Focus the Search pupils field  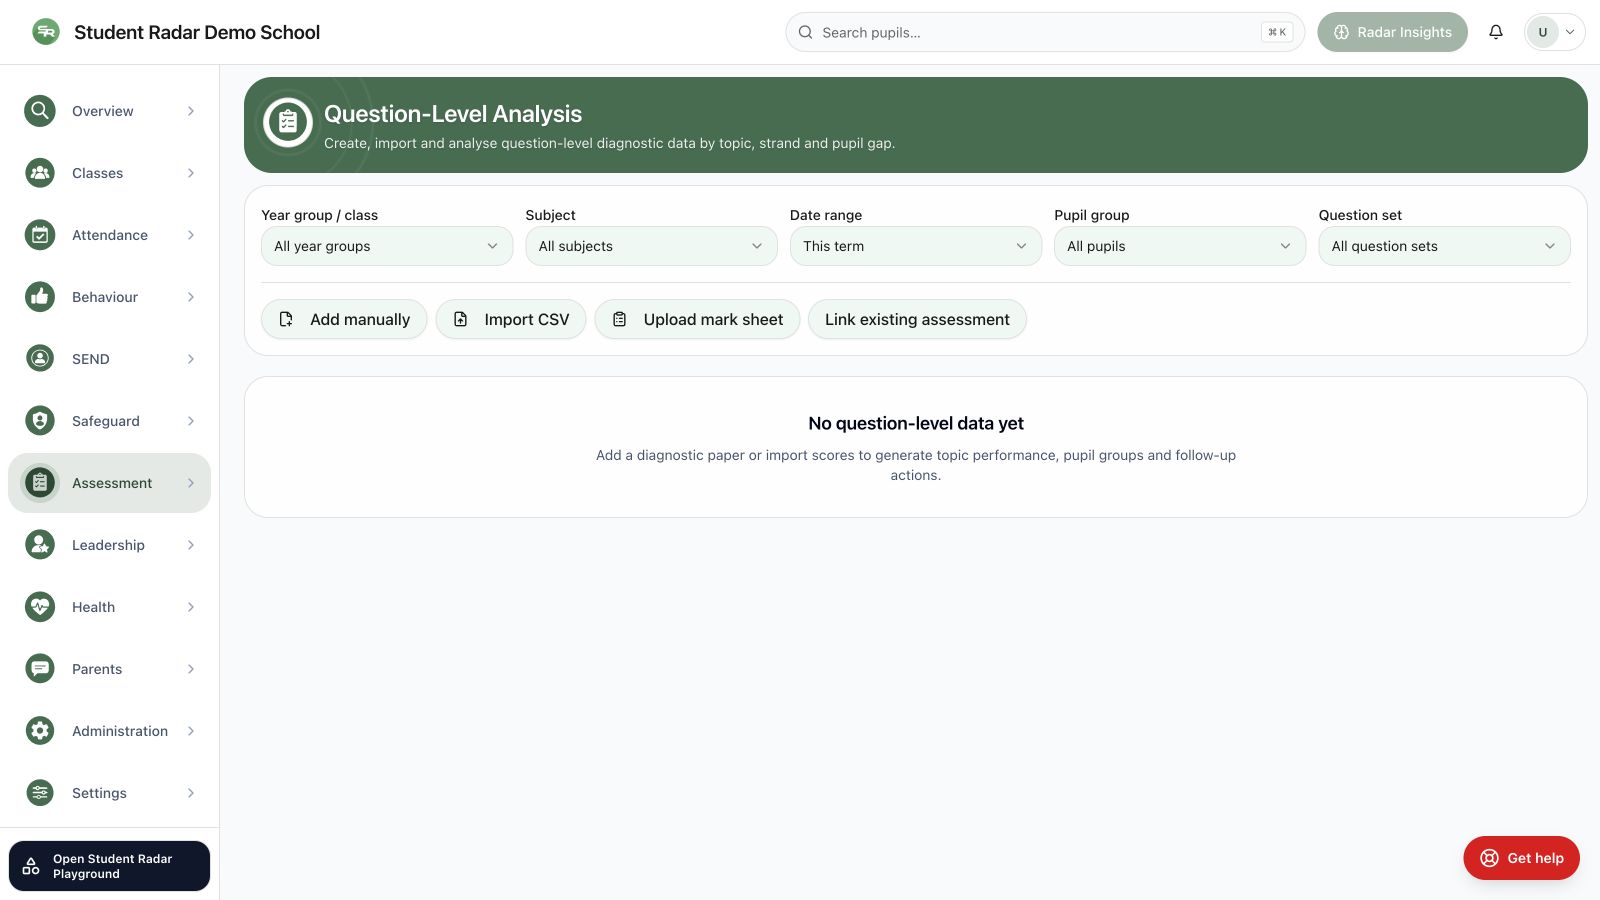click(1045, 32)
